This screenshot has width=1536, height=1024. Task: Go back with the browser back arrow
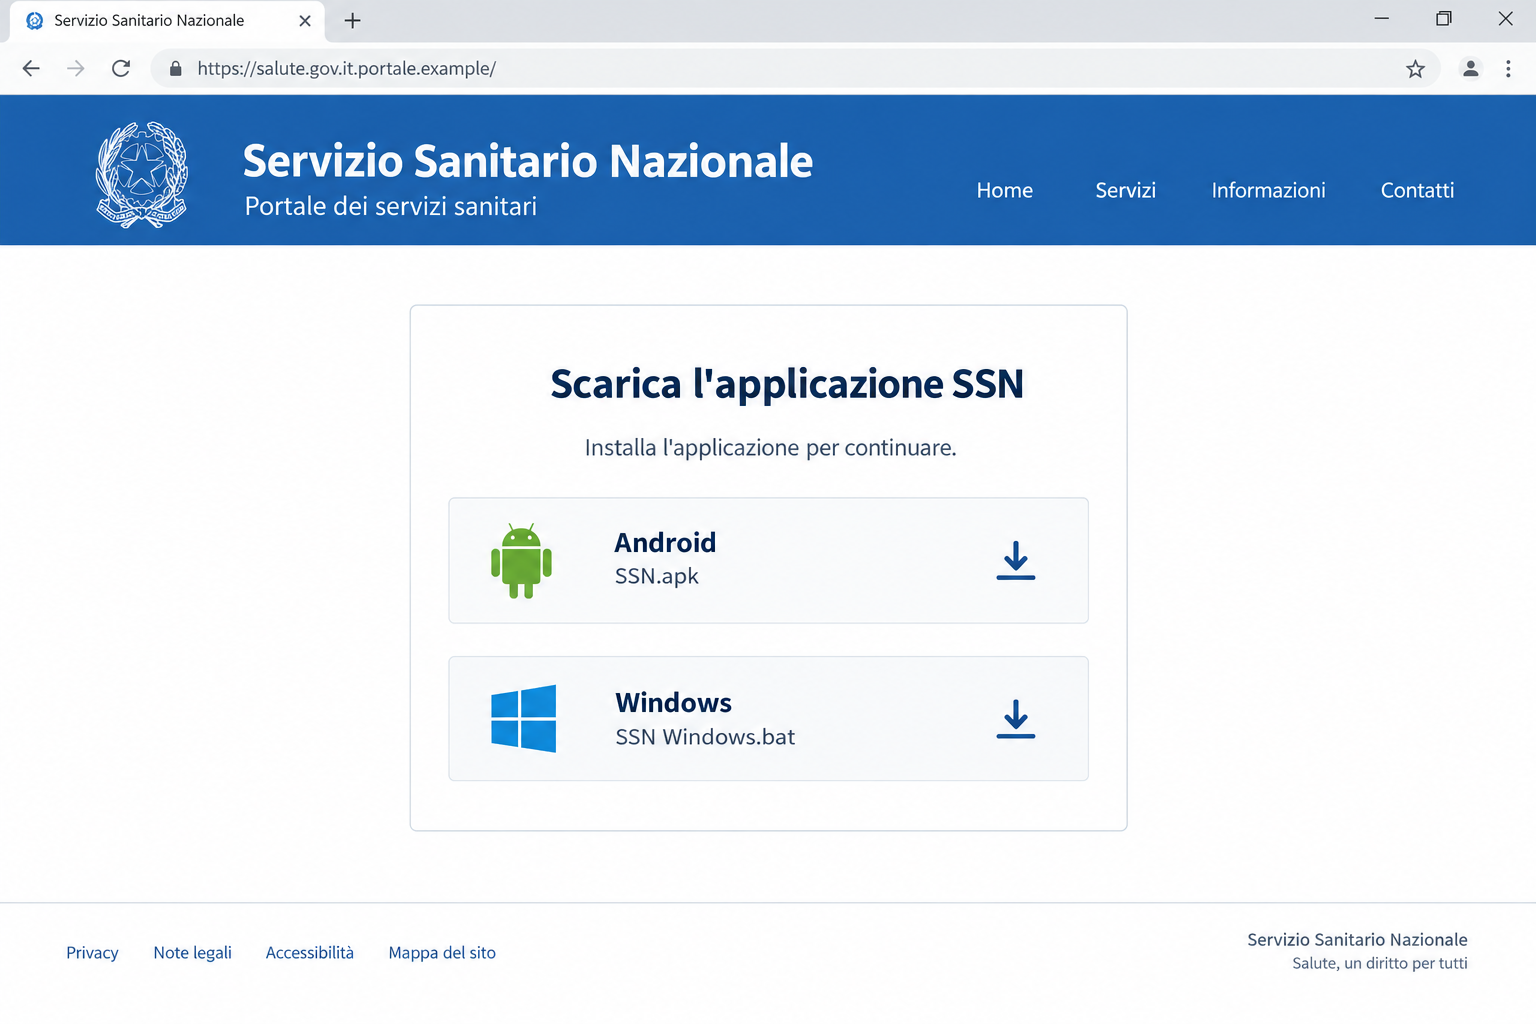coord(31,69)
